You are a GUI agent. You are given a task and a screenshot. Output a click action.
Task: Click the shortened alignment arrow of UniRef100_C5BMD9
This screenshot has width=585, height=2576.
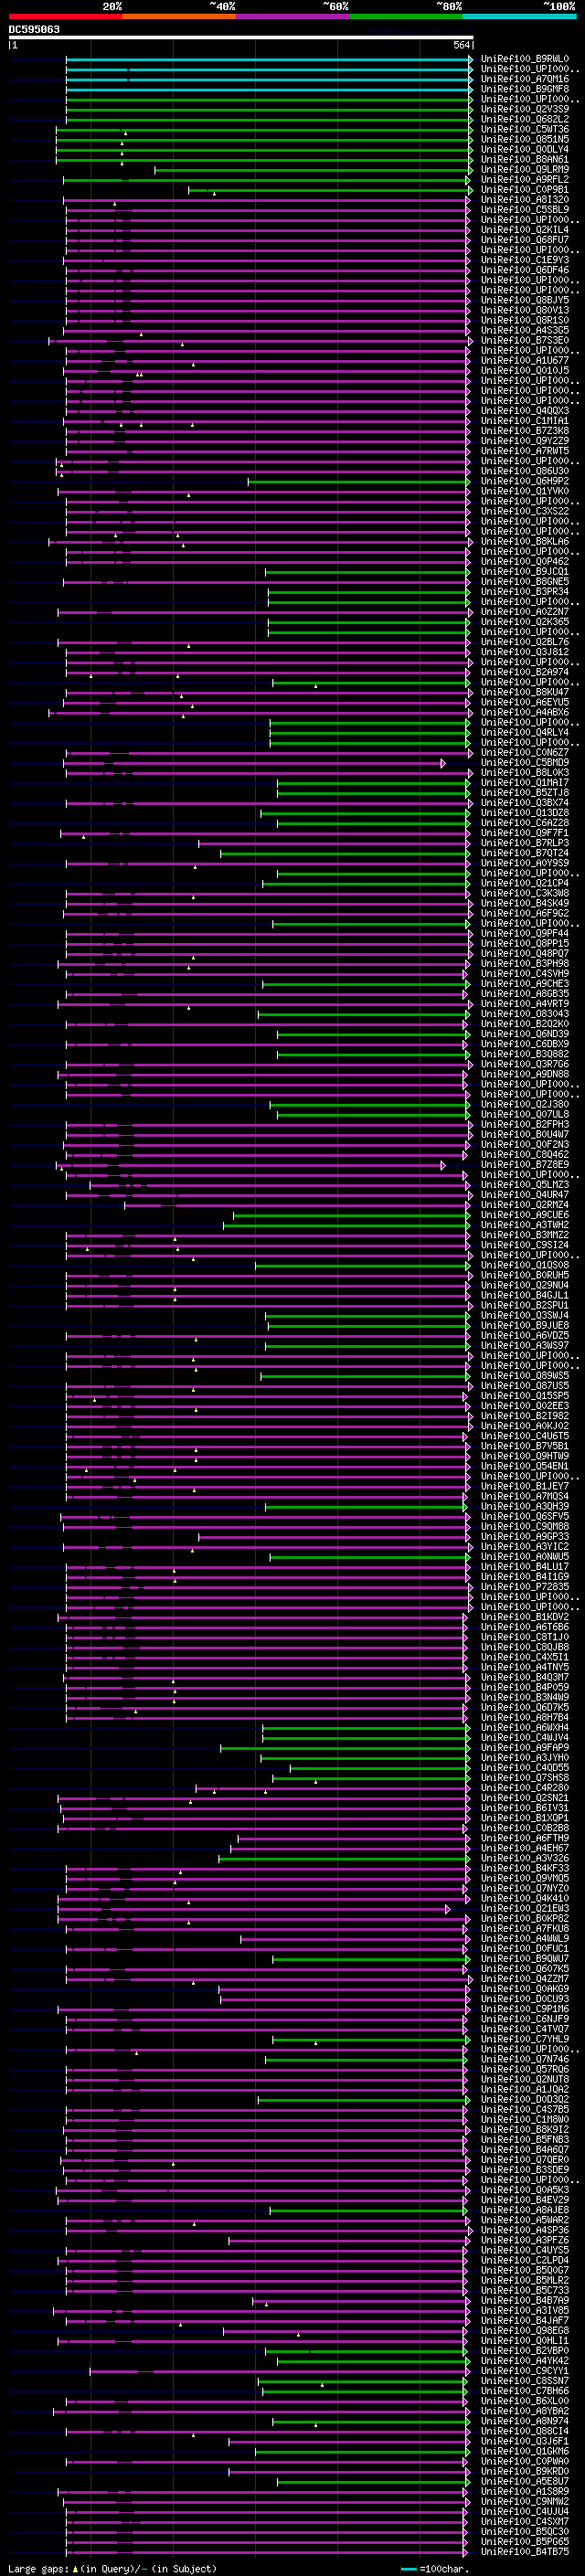coord(443,763)
